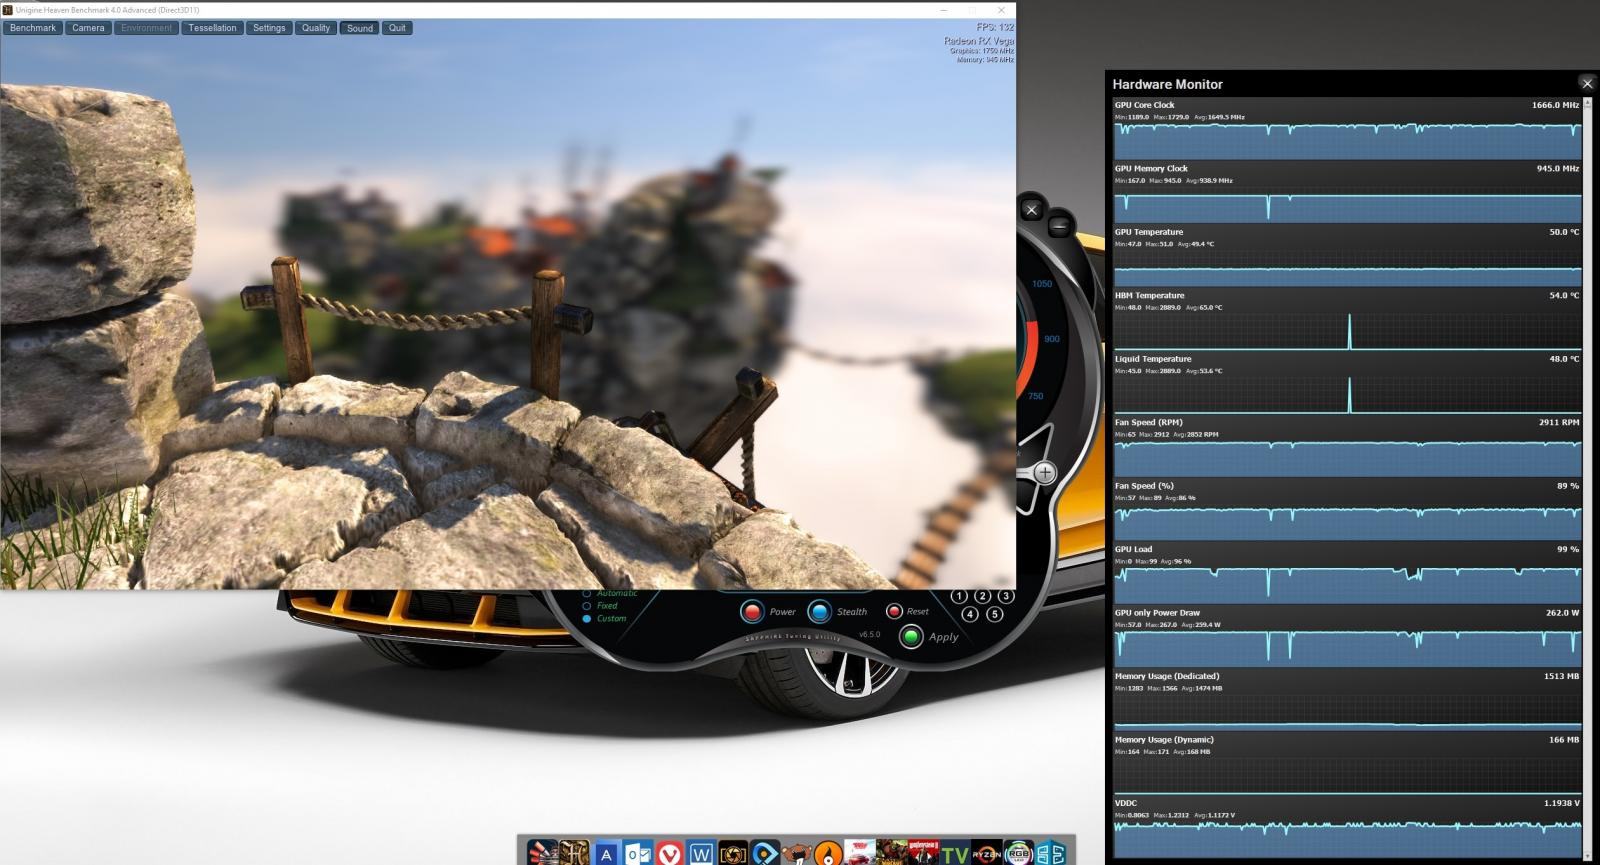The height and width of the screenshot is (865, 1600).
Task: Open the monkey face app in dock
Action: coord(797,853)
